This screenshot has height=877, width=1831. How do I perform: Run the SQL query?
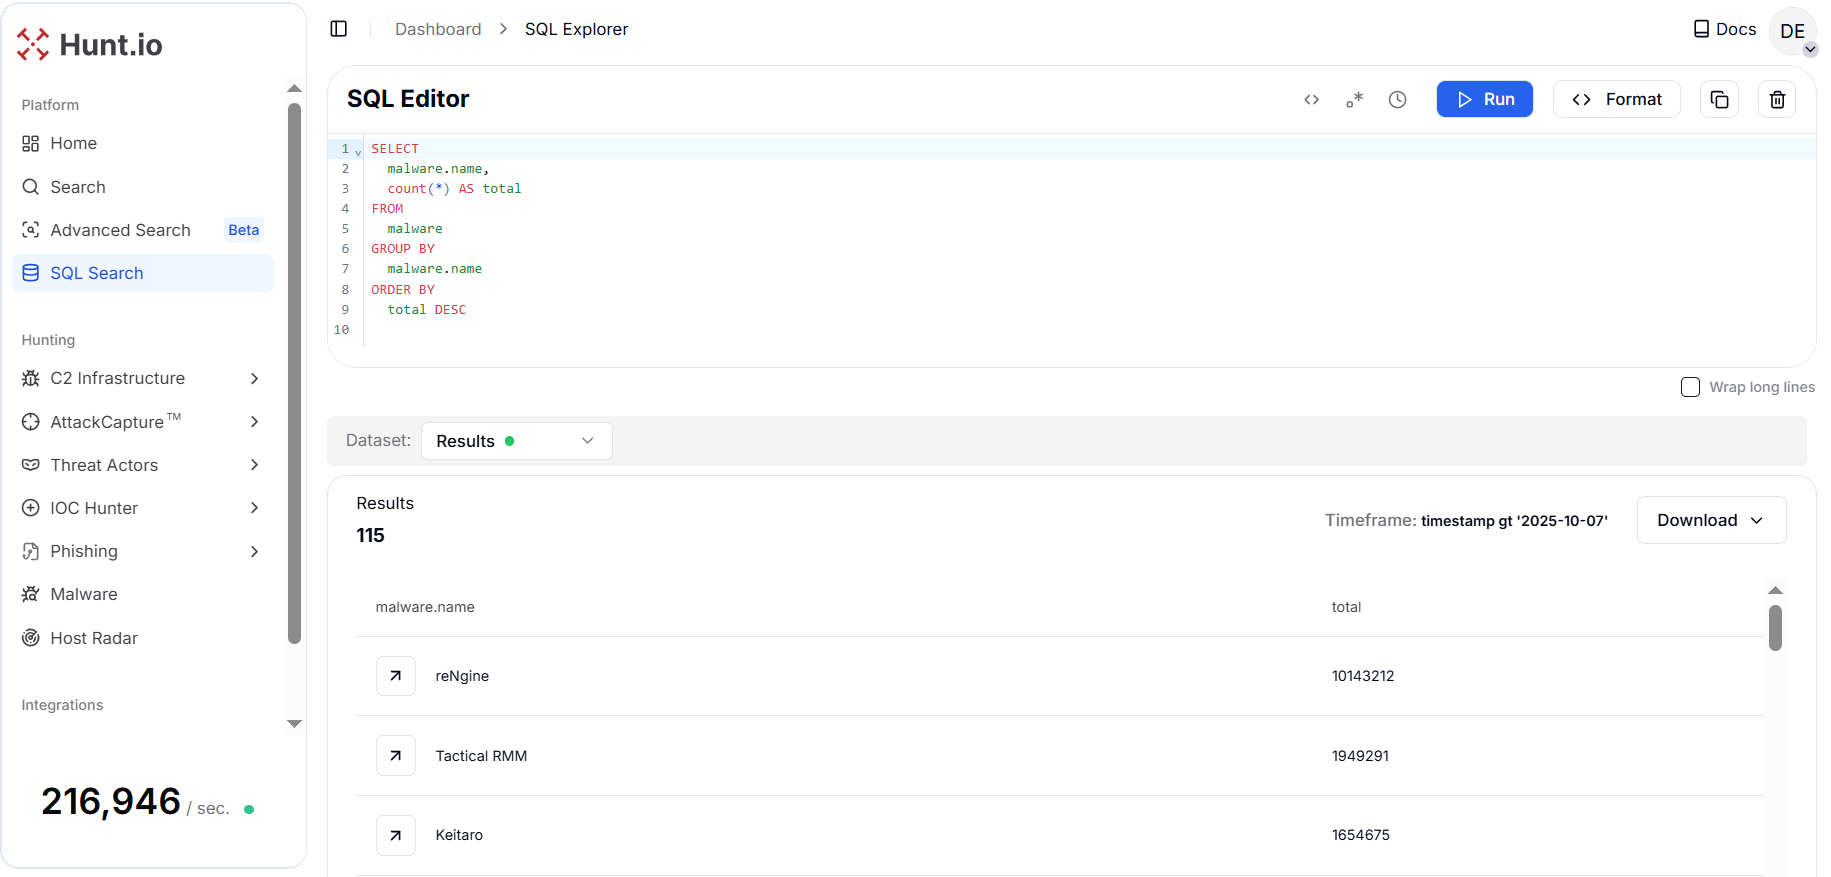click(1484, 100)
